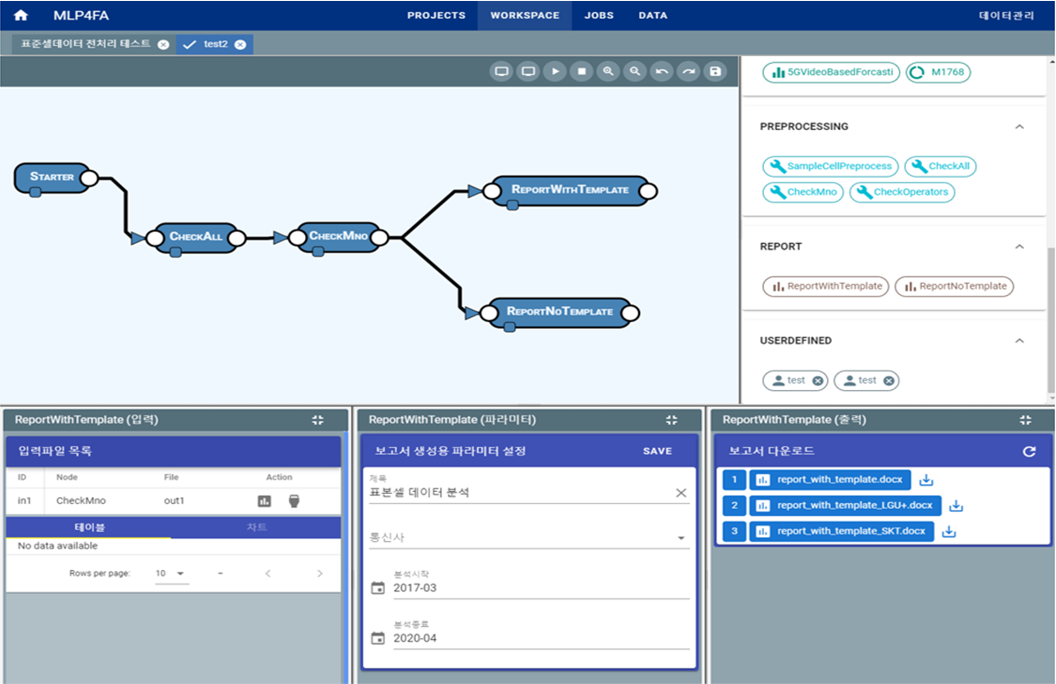Image resolution: width=1056 pixels, height=684 pixels.
Task: Open calendar picker for analysis start date
Action: 377,588
